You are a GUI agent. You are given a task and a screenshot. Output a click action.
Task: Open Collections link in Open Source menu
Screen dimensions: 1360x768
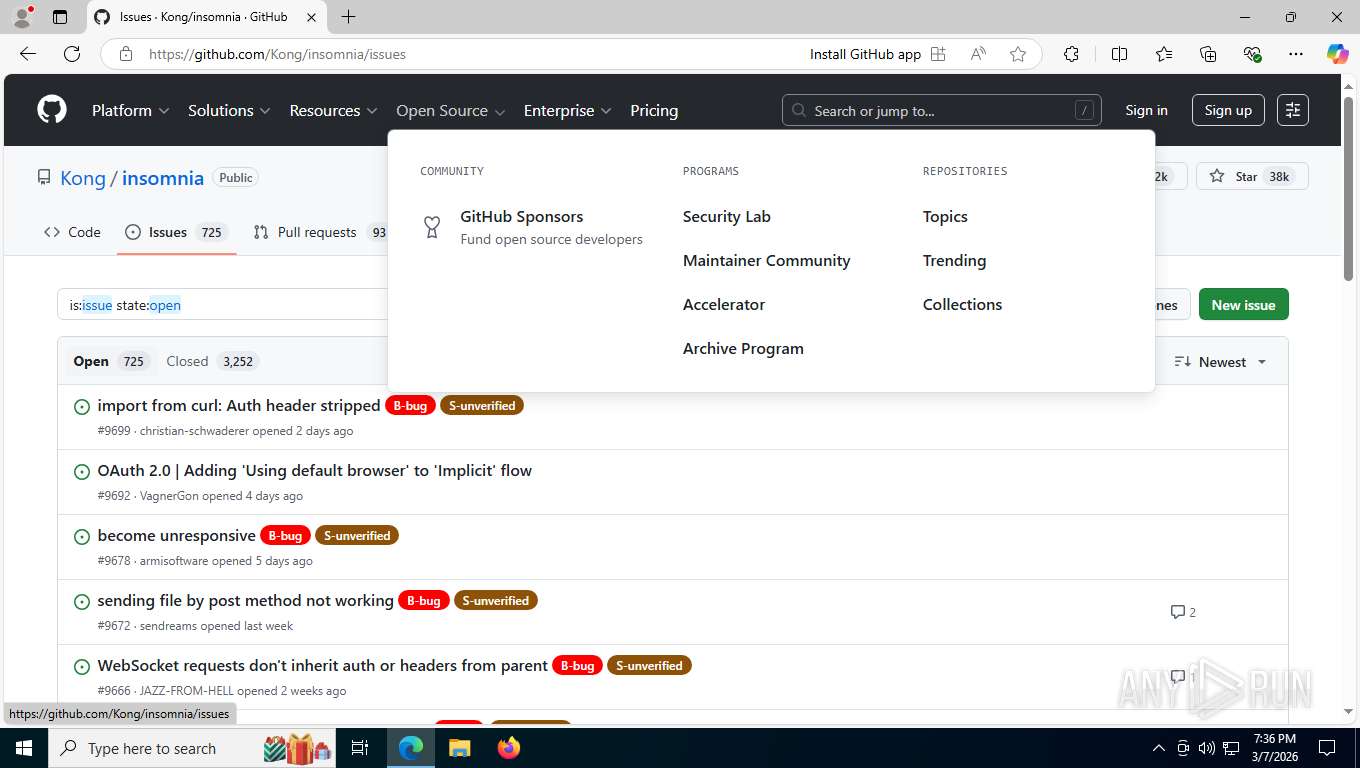[962, 304]
